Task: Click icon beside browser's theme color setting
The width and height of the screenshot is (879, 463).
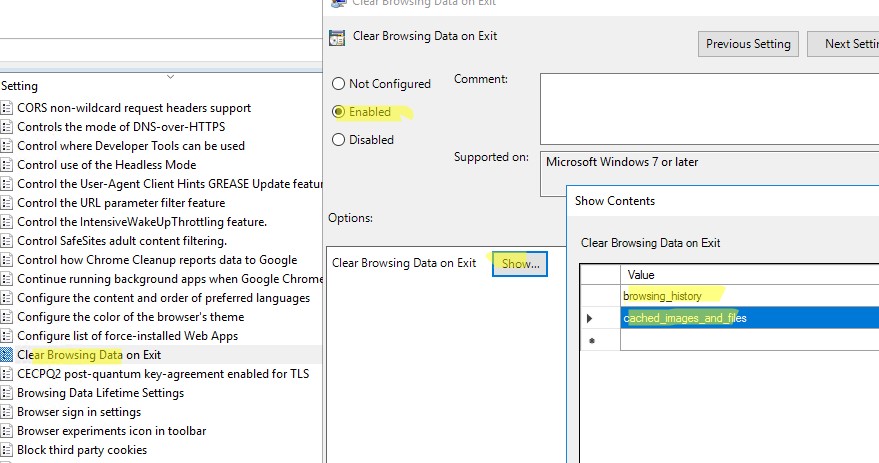Action: 6,317
